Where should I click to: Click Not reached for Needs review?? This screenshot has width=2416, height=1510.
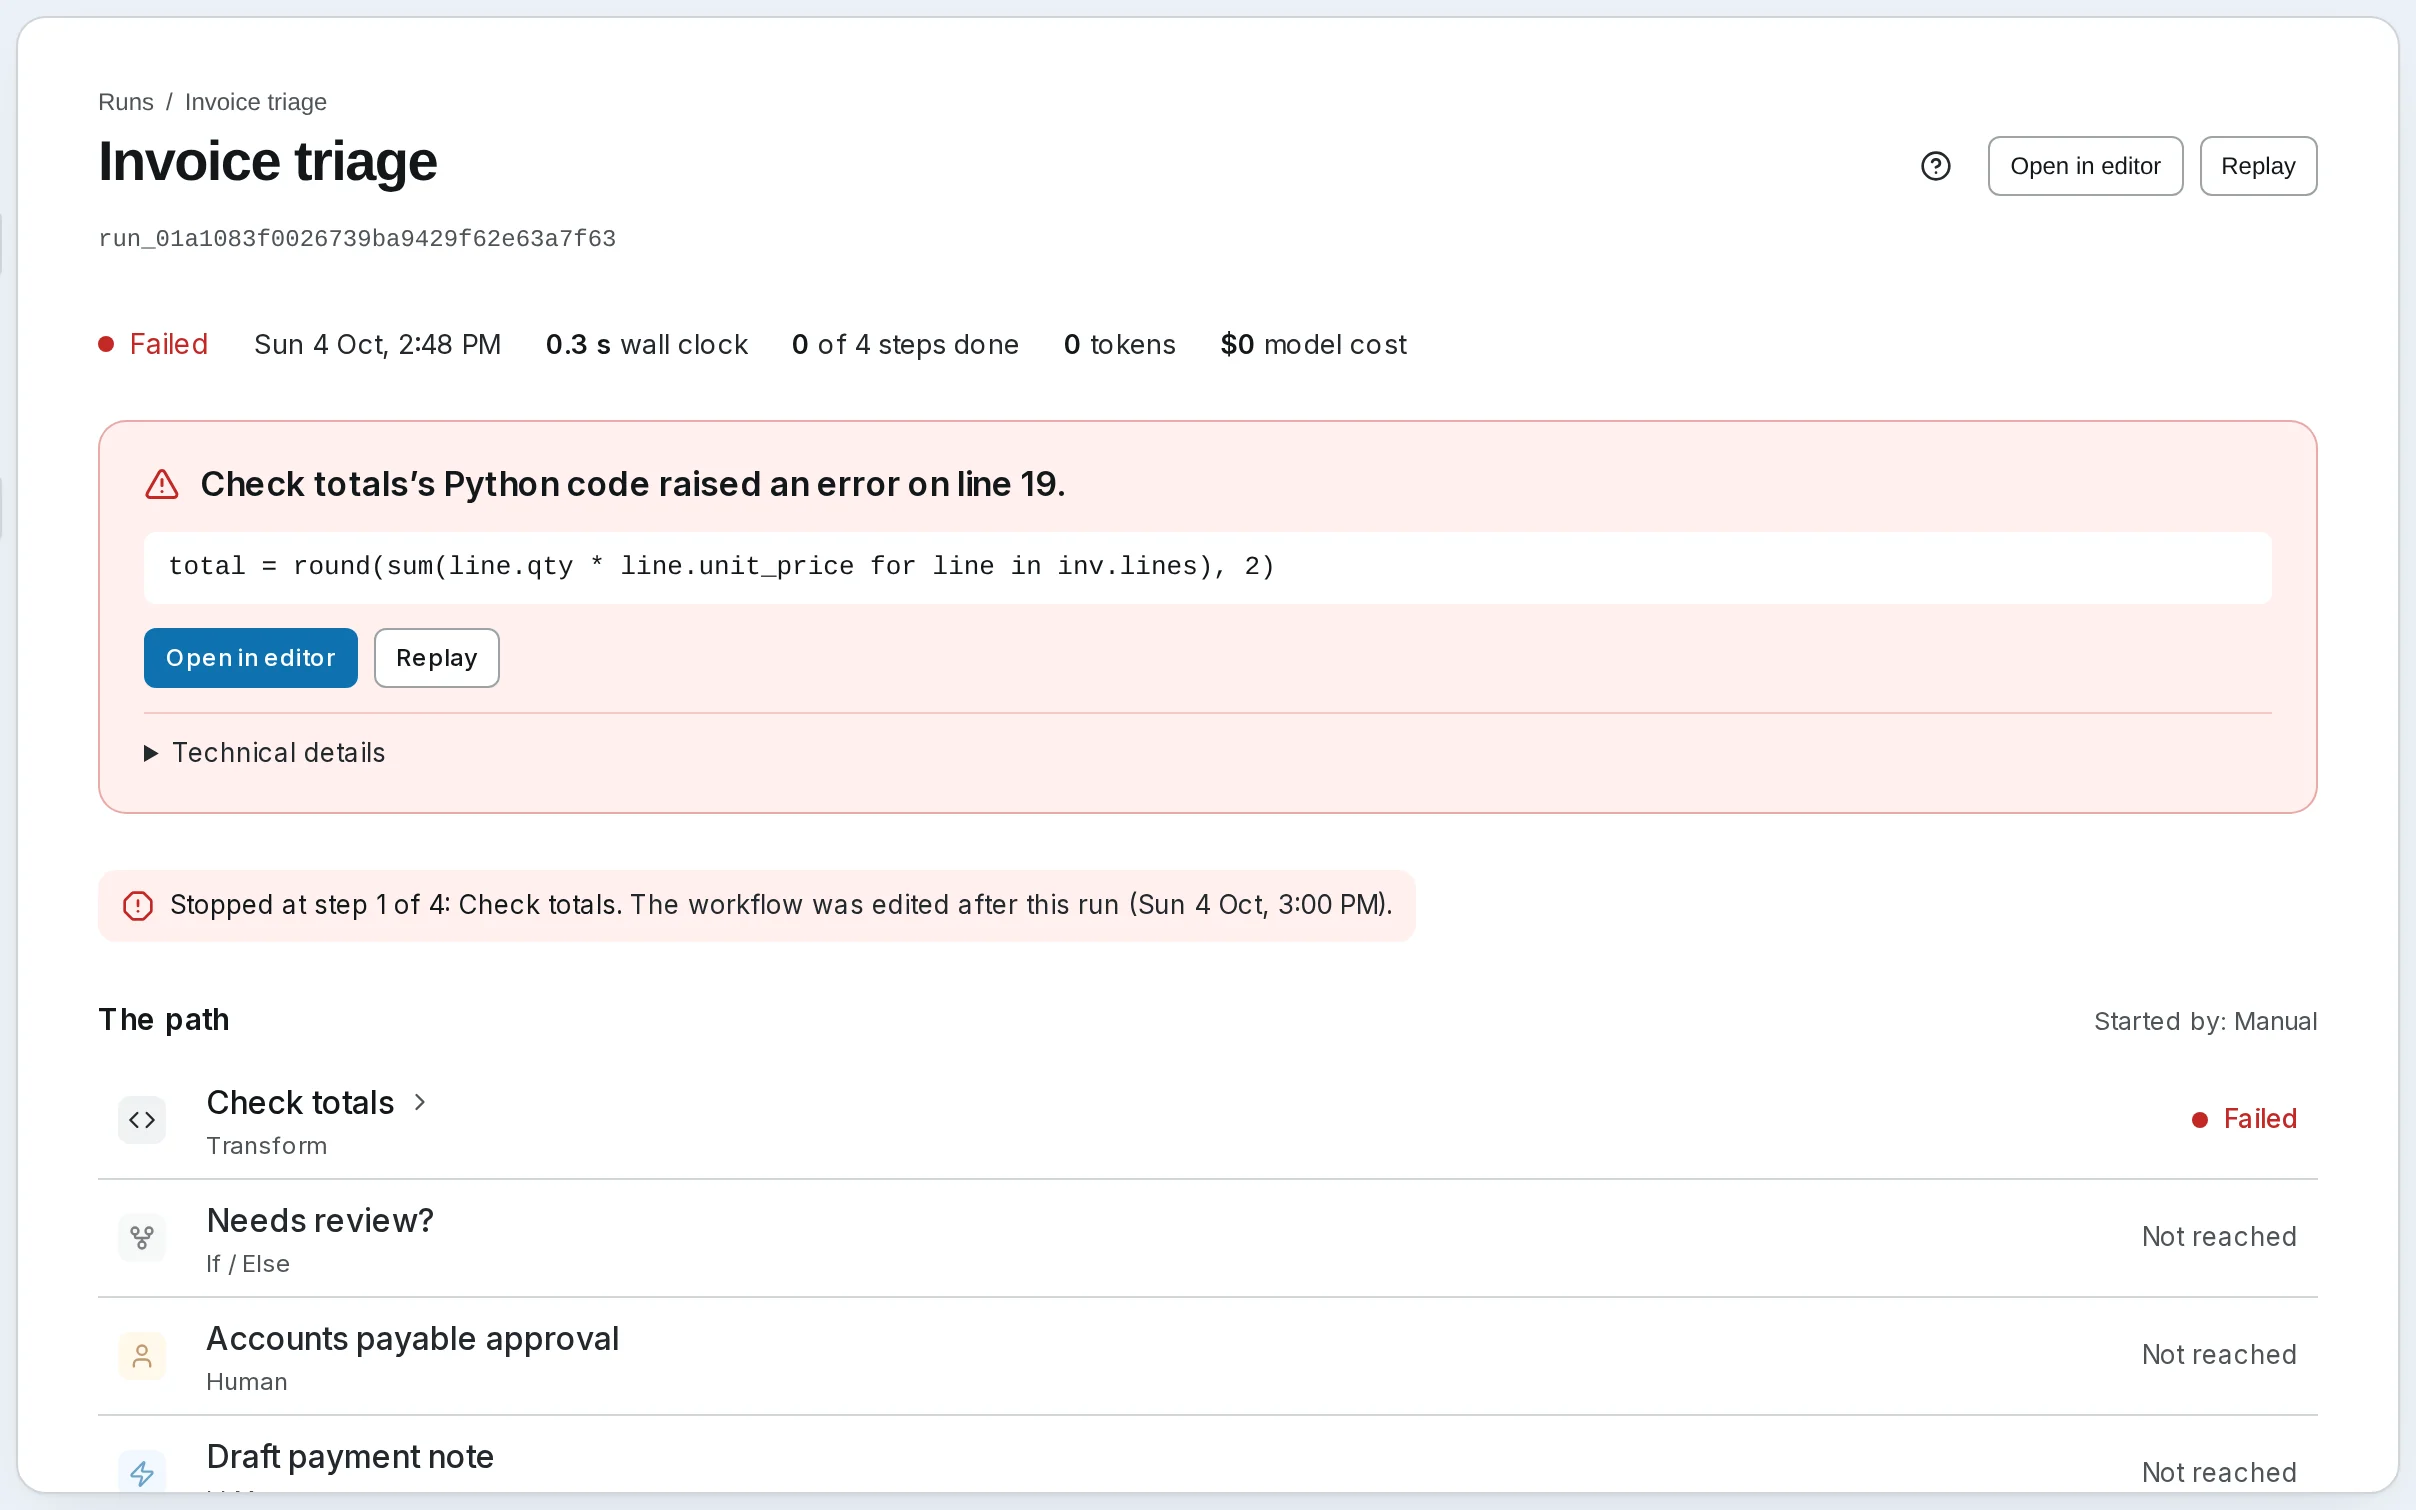point(2219,1237)
